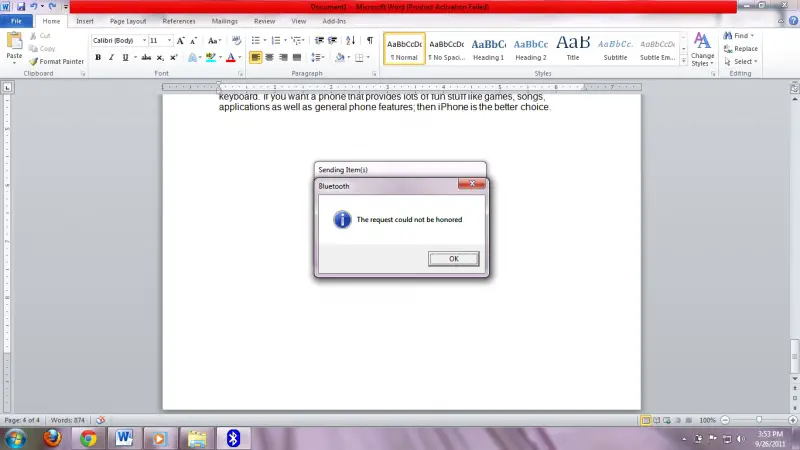The height and width of the screenshot is (450, 800).
Task: Apply multilevel list
Action: point(298,40)
